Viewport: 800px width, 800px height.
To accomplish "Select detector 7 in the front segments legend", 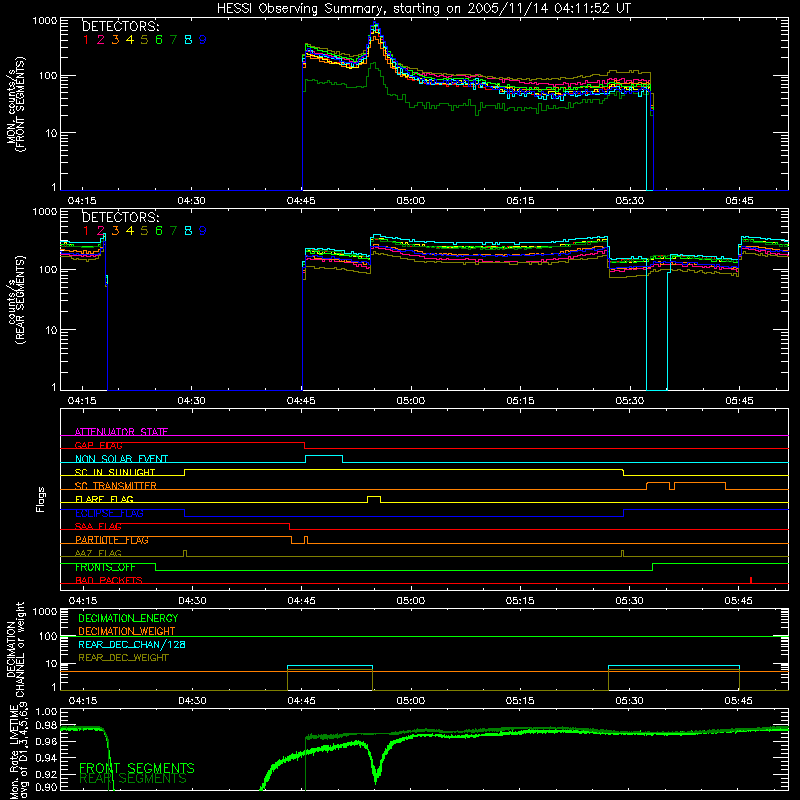I will pos(173,40).
